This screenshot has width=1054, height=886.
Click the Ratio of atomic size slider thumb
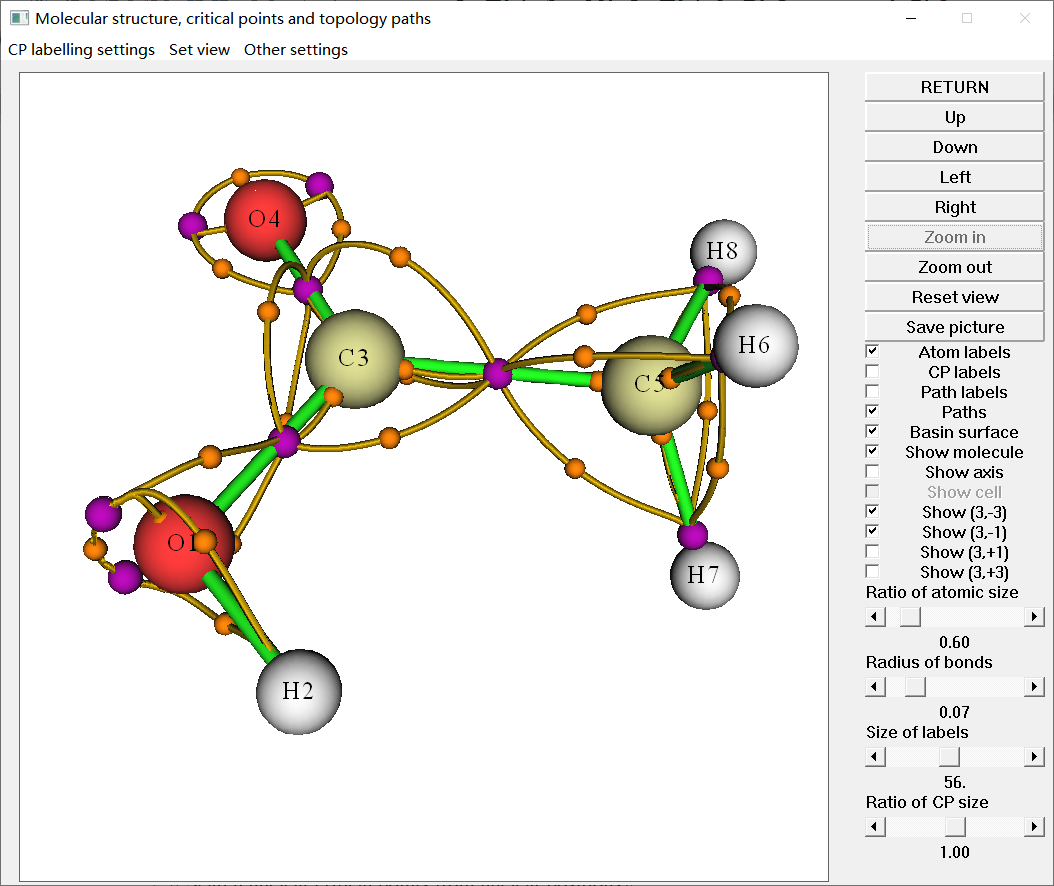[910, 616]
